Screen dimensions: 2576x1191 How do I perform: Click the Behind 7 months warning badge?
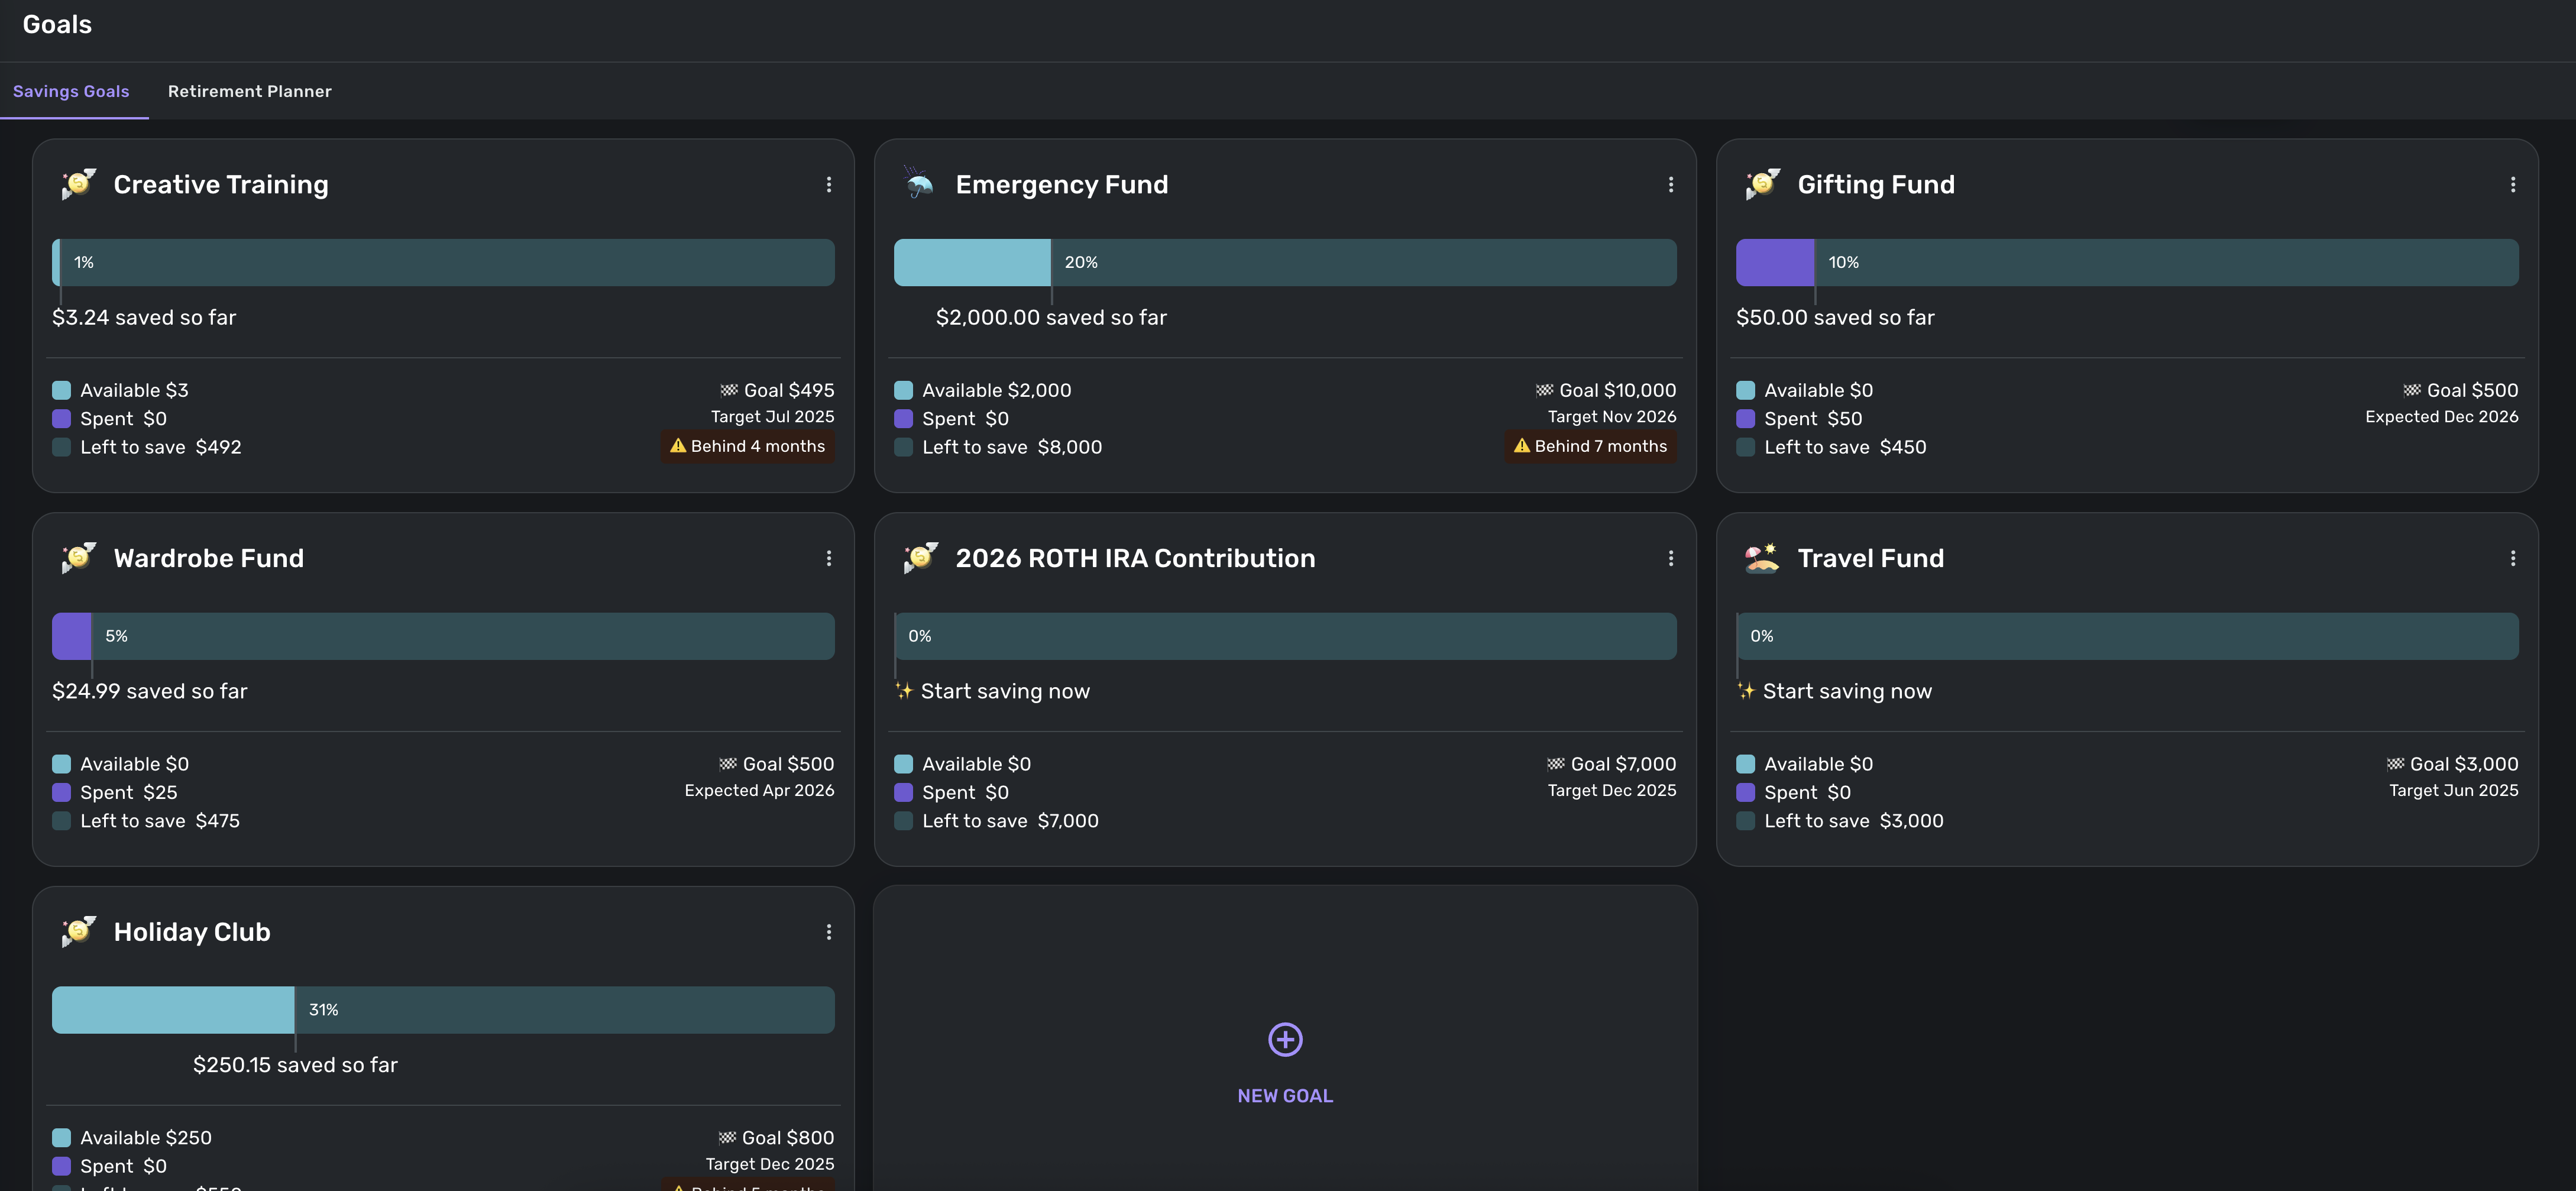coord(1590,446)
